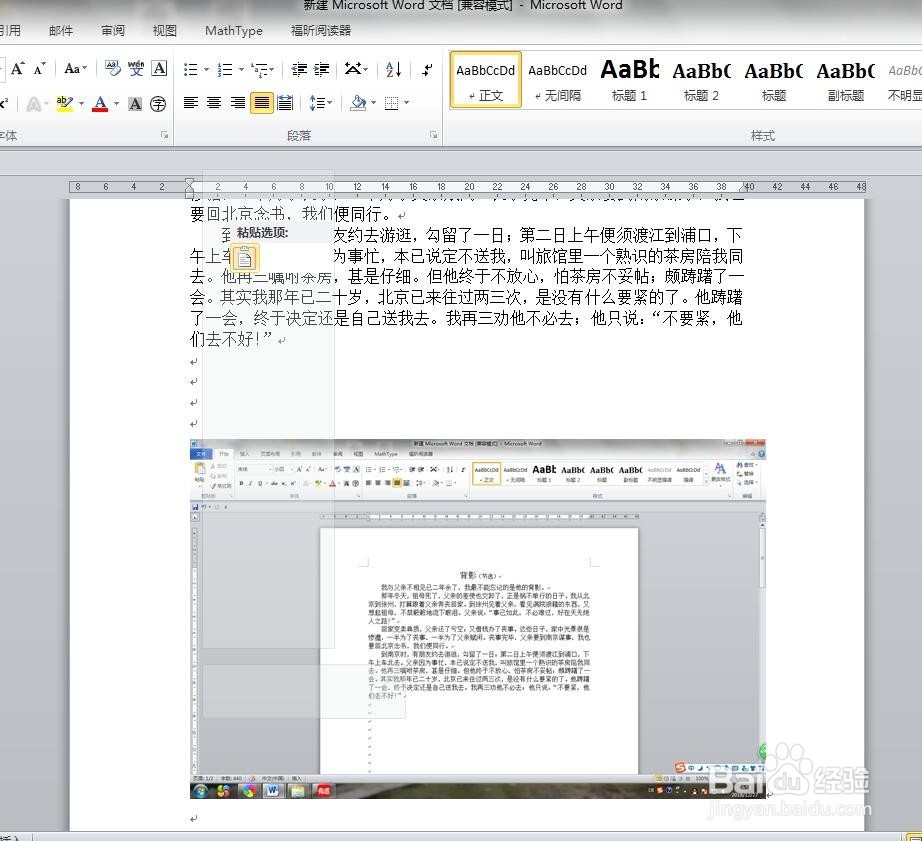Apply the 标题 style

(x=774, y=80)
